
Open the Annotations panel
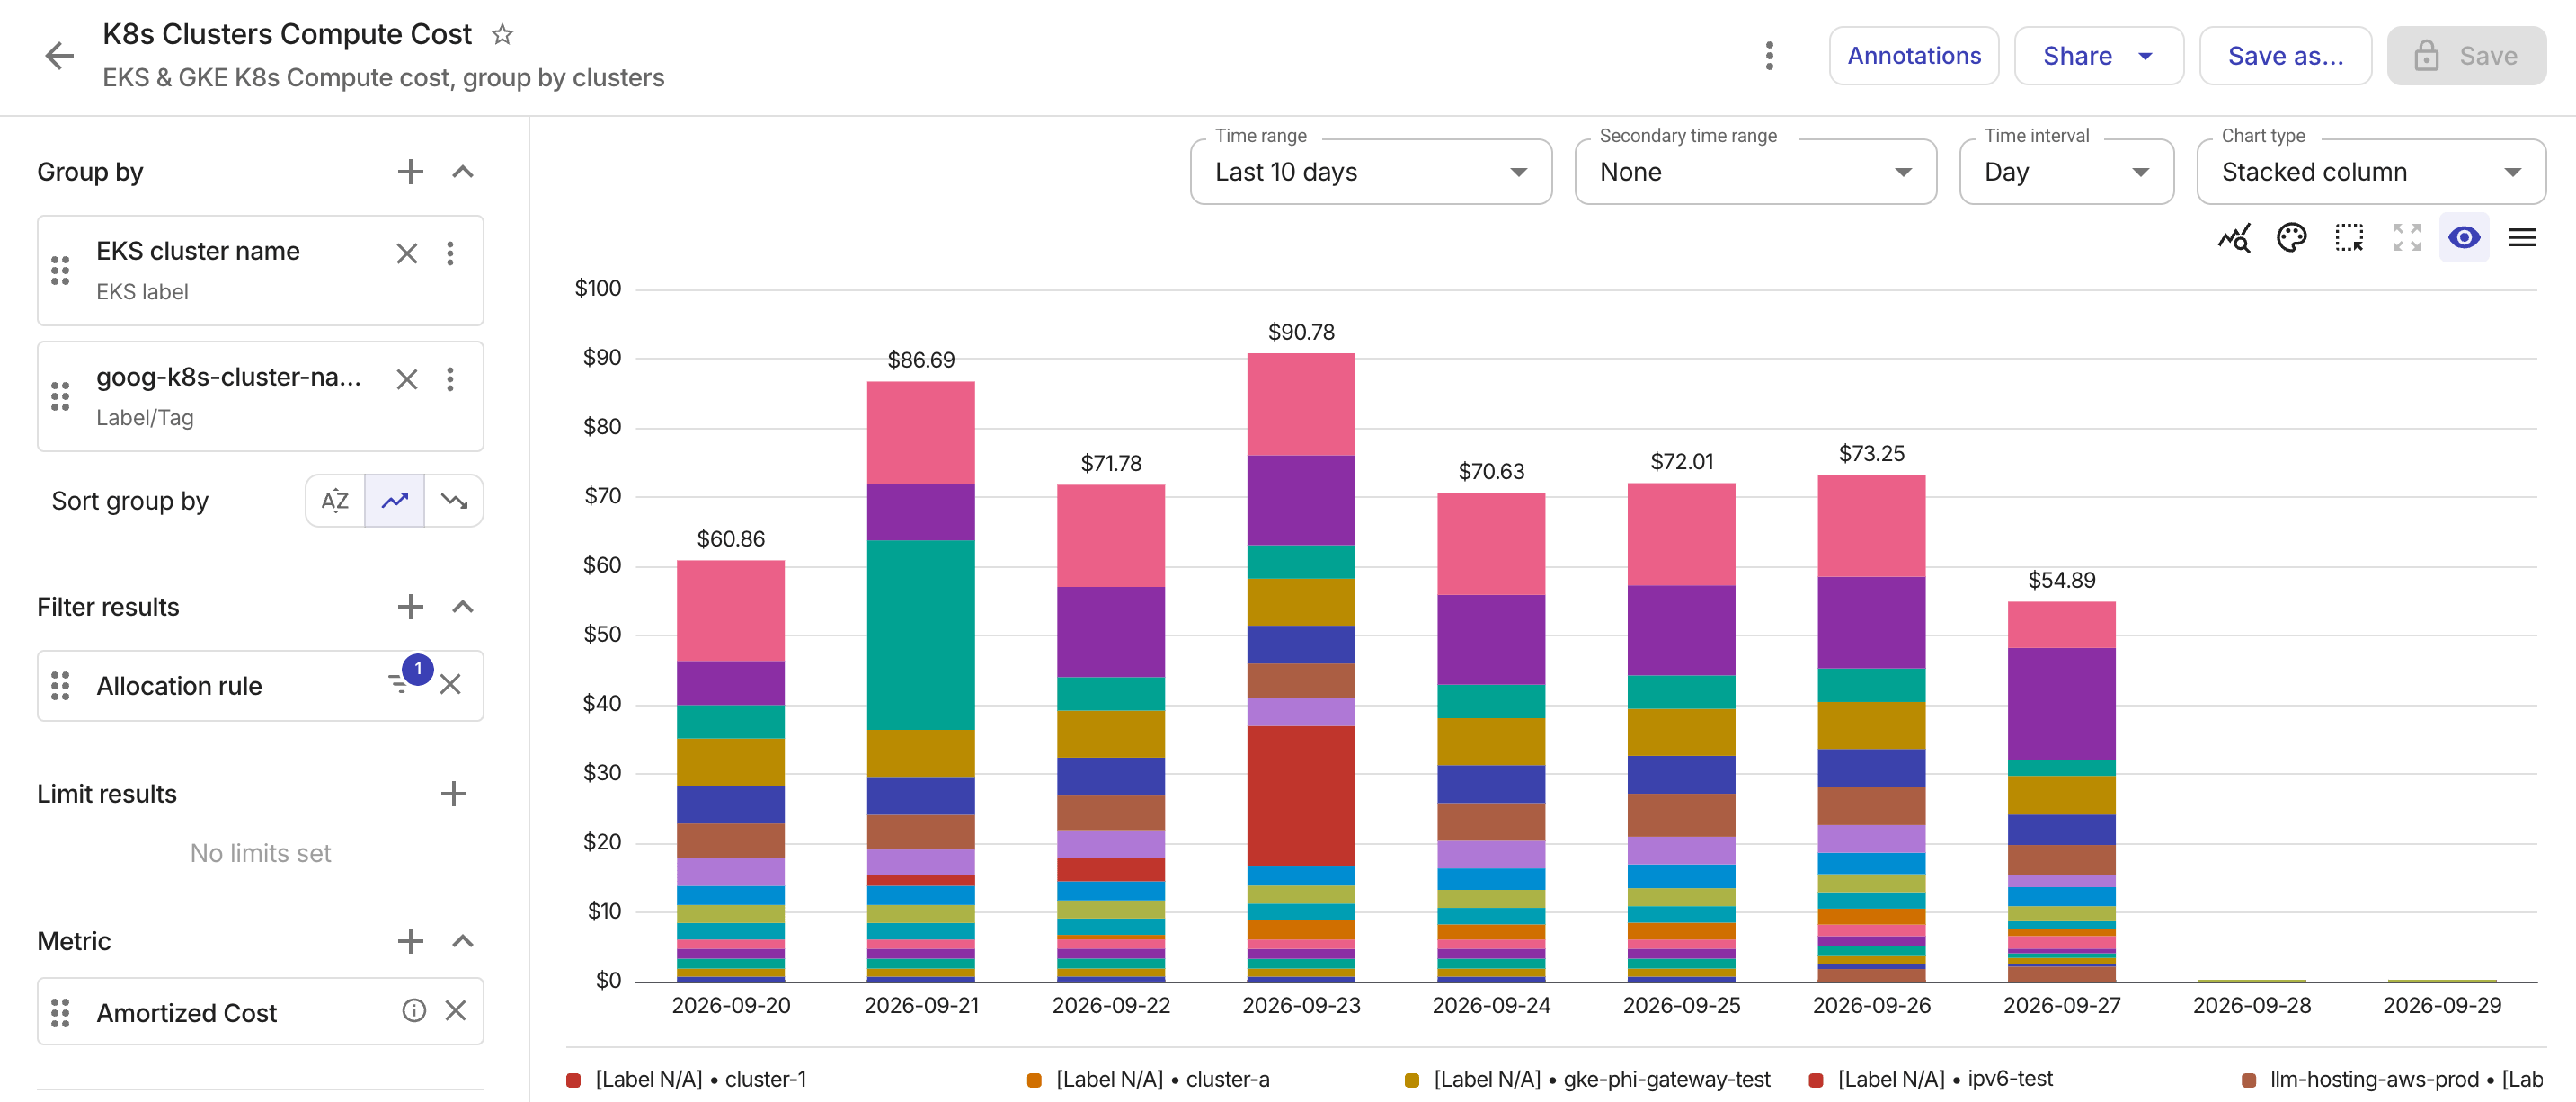point(1913,56)
